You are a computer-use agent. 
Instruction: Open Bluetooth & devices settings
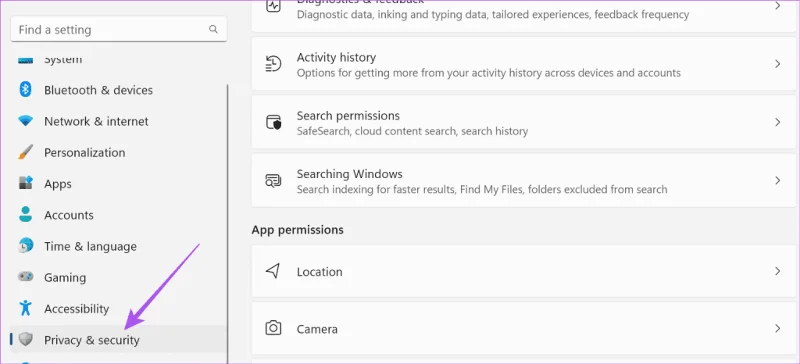tap(118, 90)
